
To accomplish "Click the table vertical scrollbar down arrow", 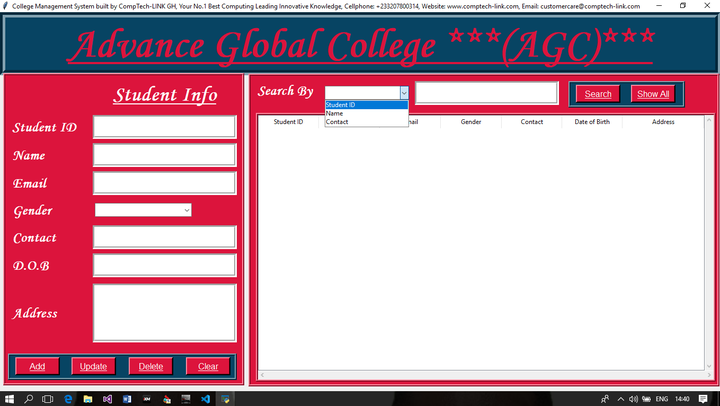I will (x=709, y=366).
